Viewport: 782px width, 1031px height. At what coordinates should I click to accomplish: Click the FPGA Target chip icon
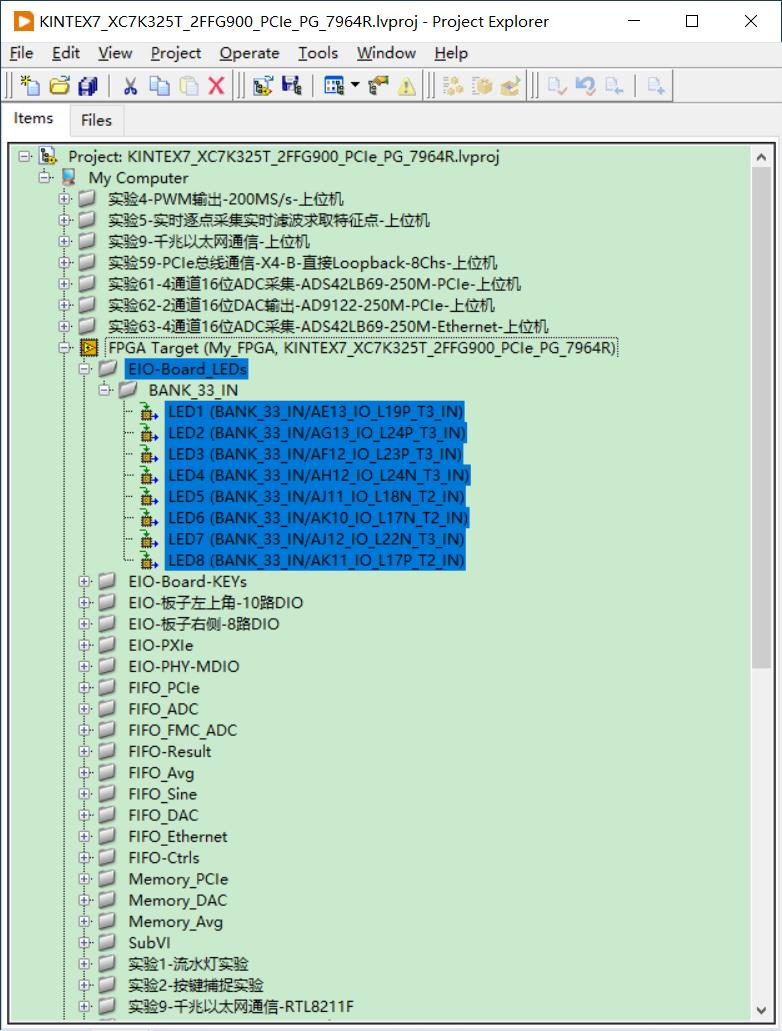point(89,348)
